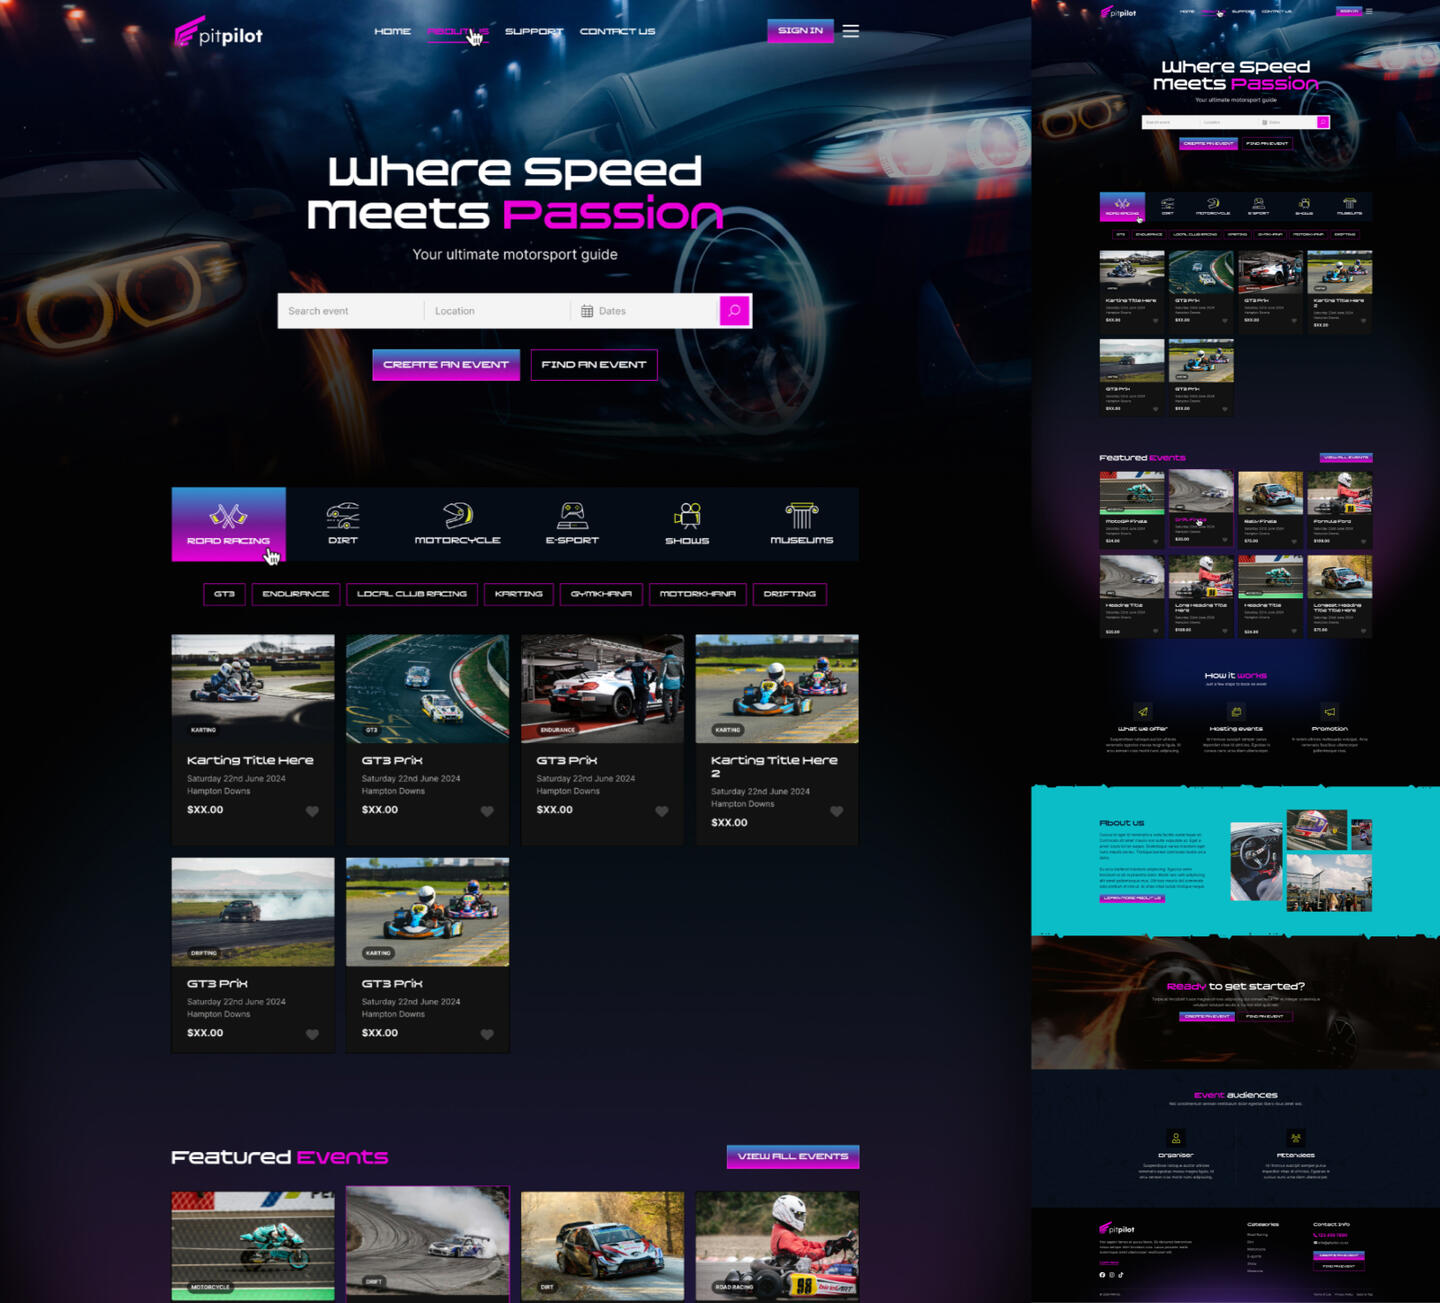Select the active Road Racing gradient tile
1440x1303 pixels.
point(228,524)
